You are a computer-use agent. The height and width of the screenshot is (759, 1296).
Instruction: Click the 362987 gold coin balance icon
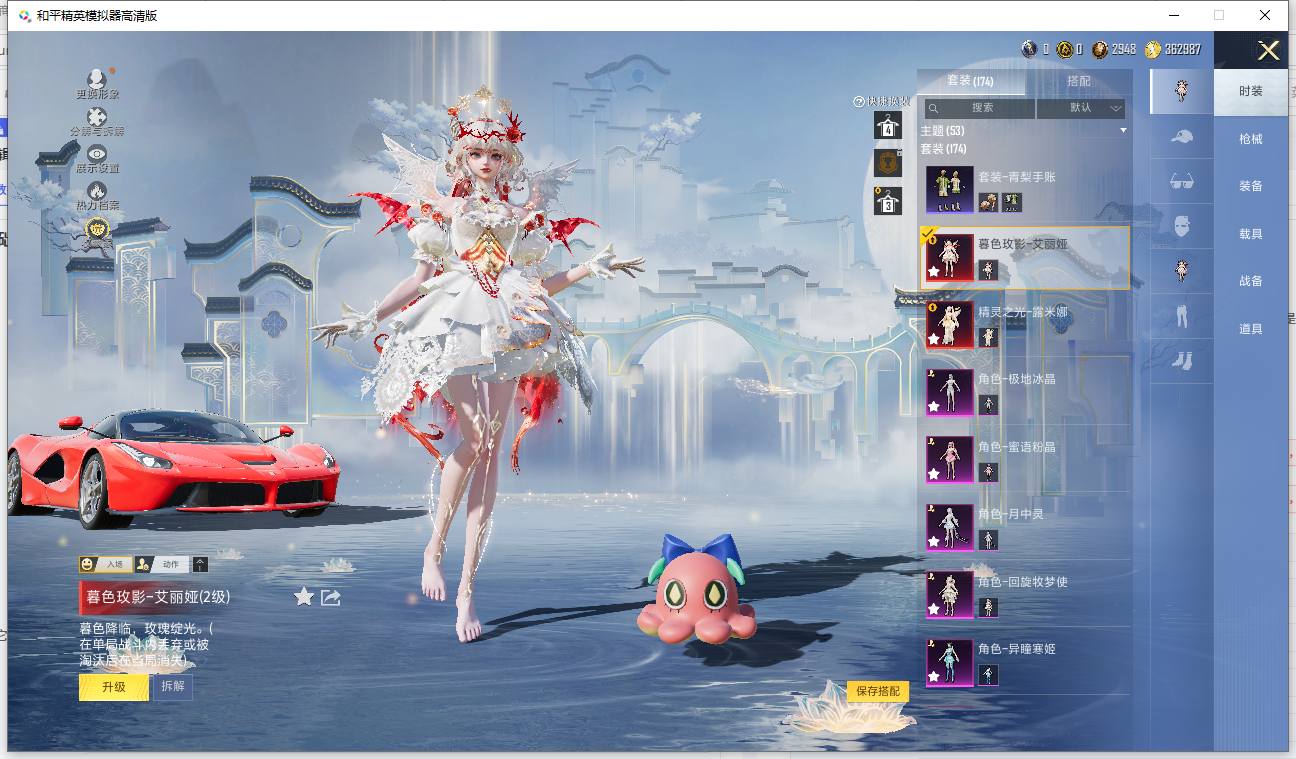pyautogui.click(x=1153, y=49)
